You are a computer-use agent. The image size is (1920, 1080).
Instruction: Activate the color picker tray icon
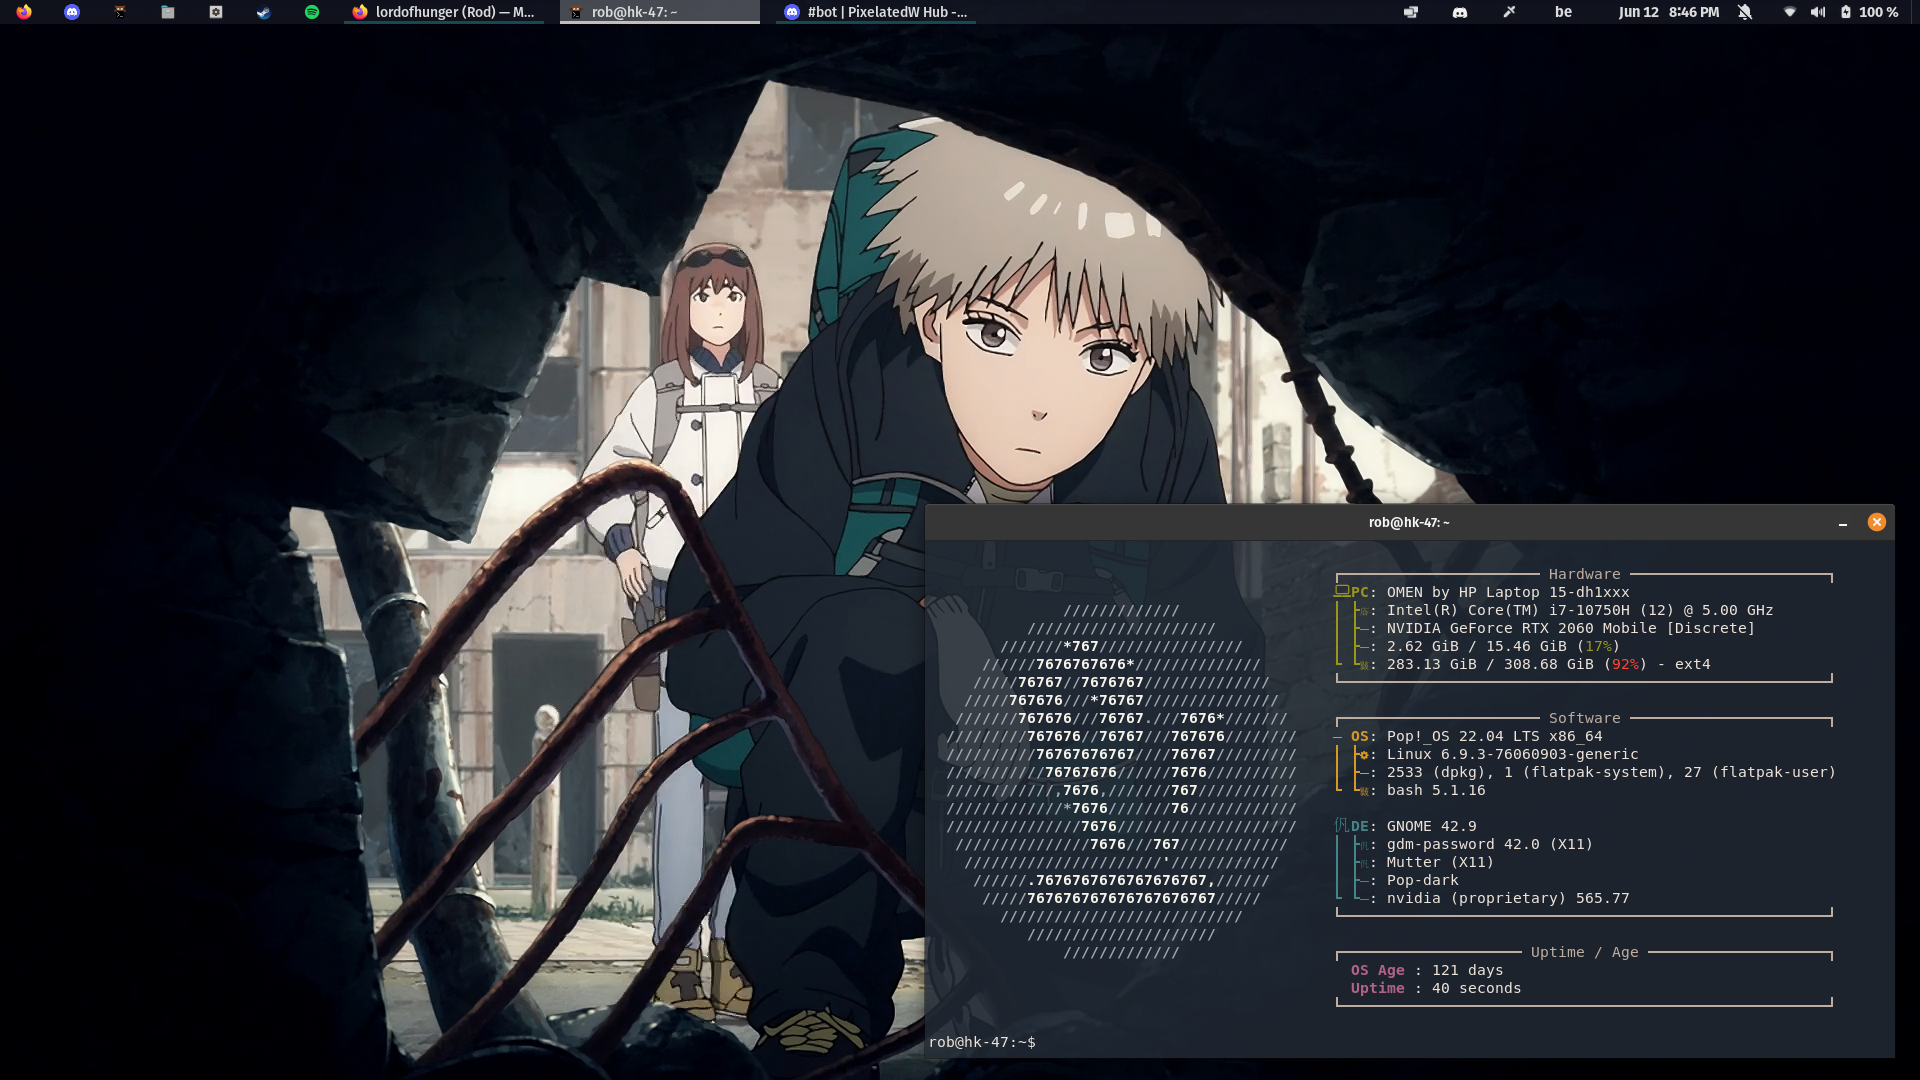(x=1509, y=12)
